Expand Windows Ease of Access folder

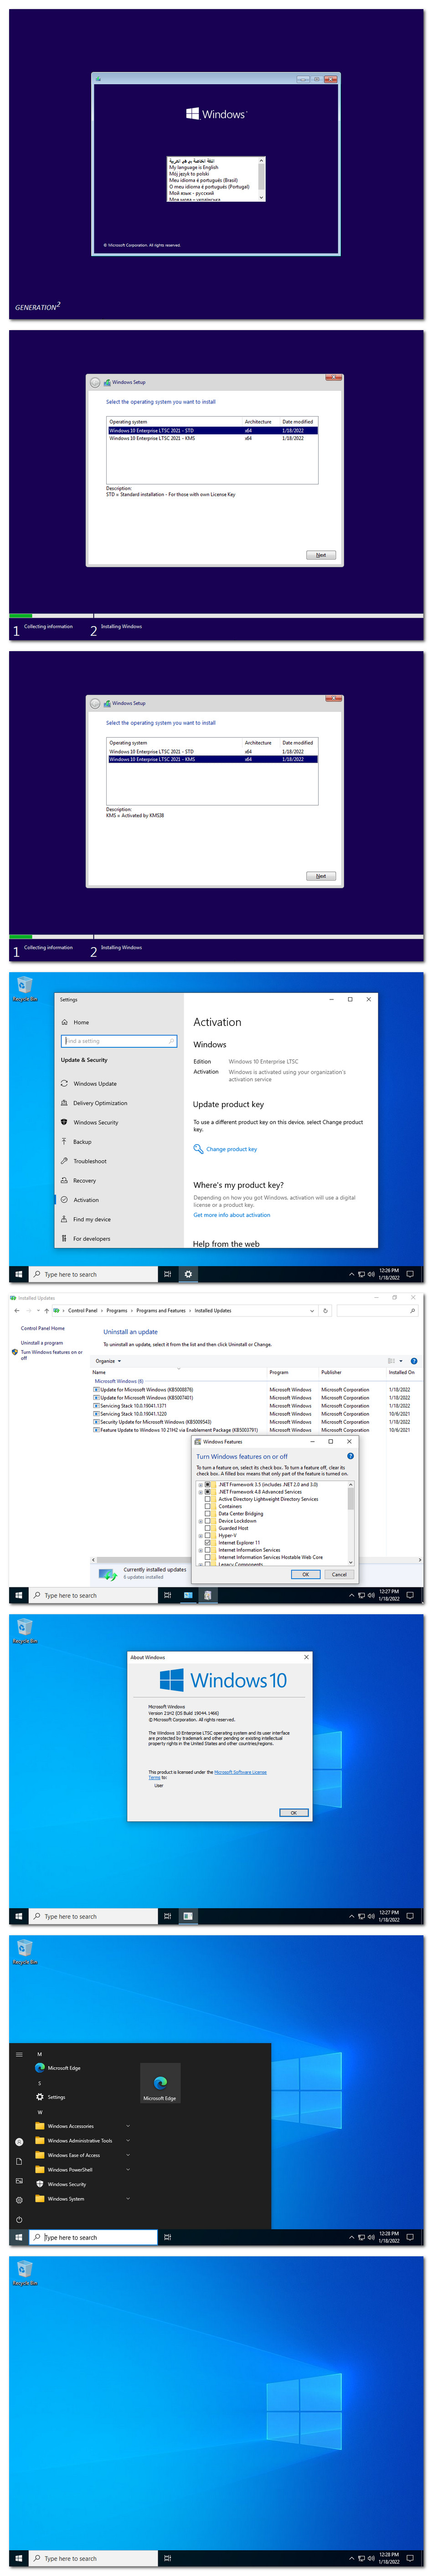coord(82,2155)
